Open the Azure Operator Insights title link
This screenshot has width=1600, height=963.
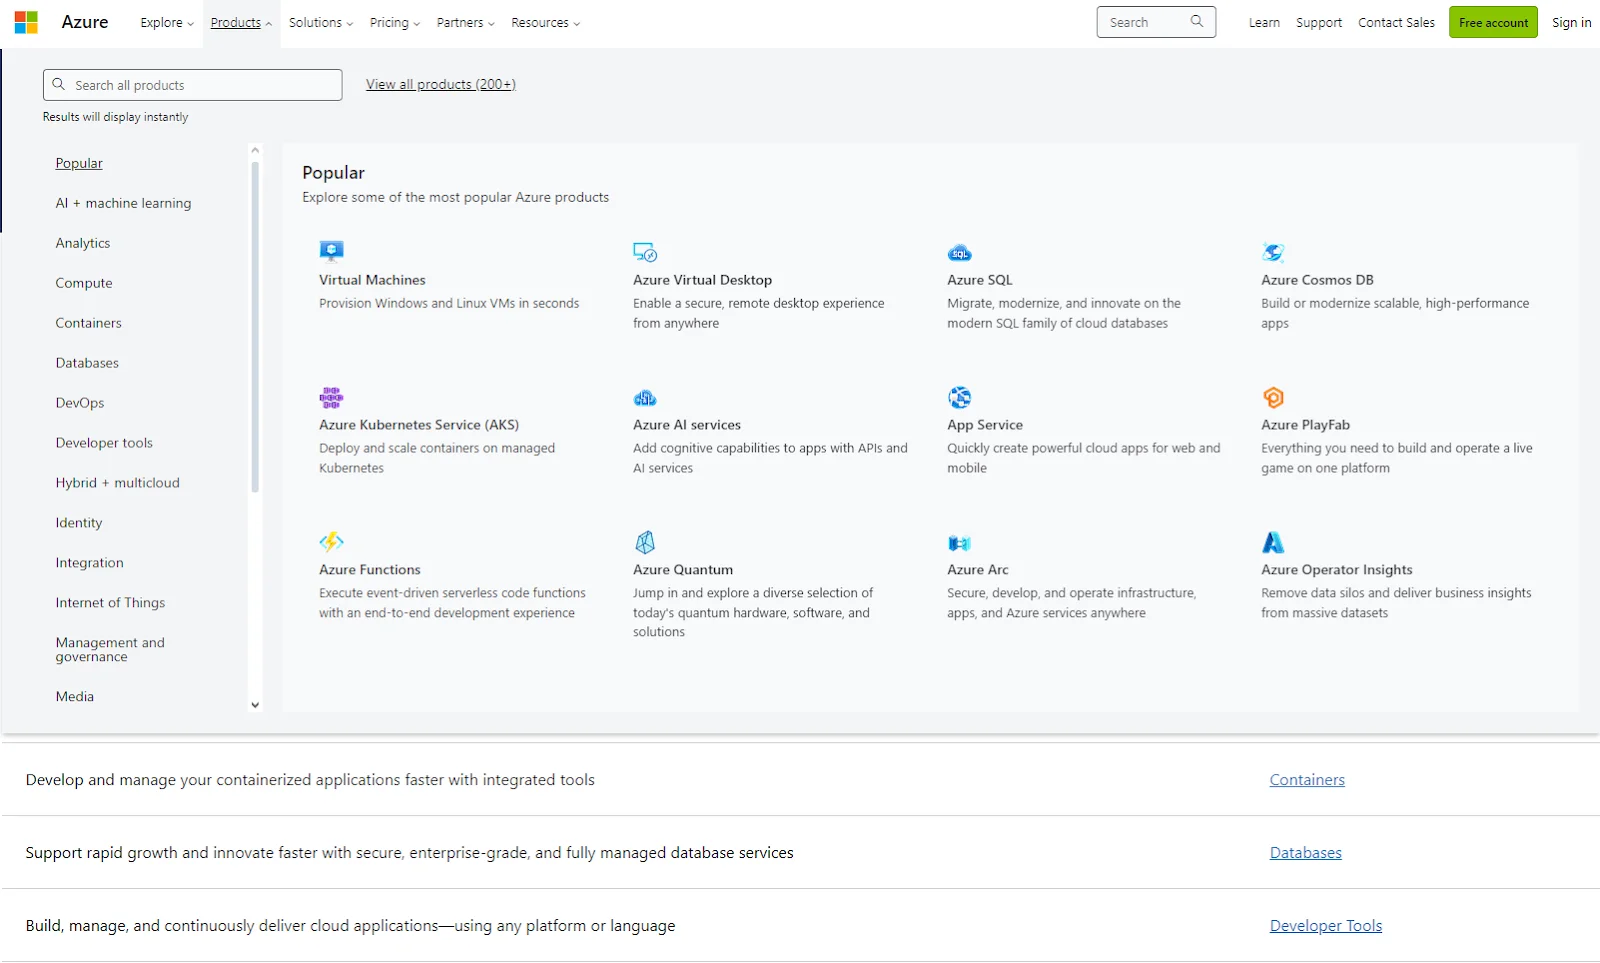(1337, 570)
